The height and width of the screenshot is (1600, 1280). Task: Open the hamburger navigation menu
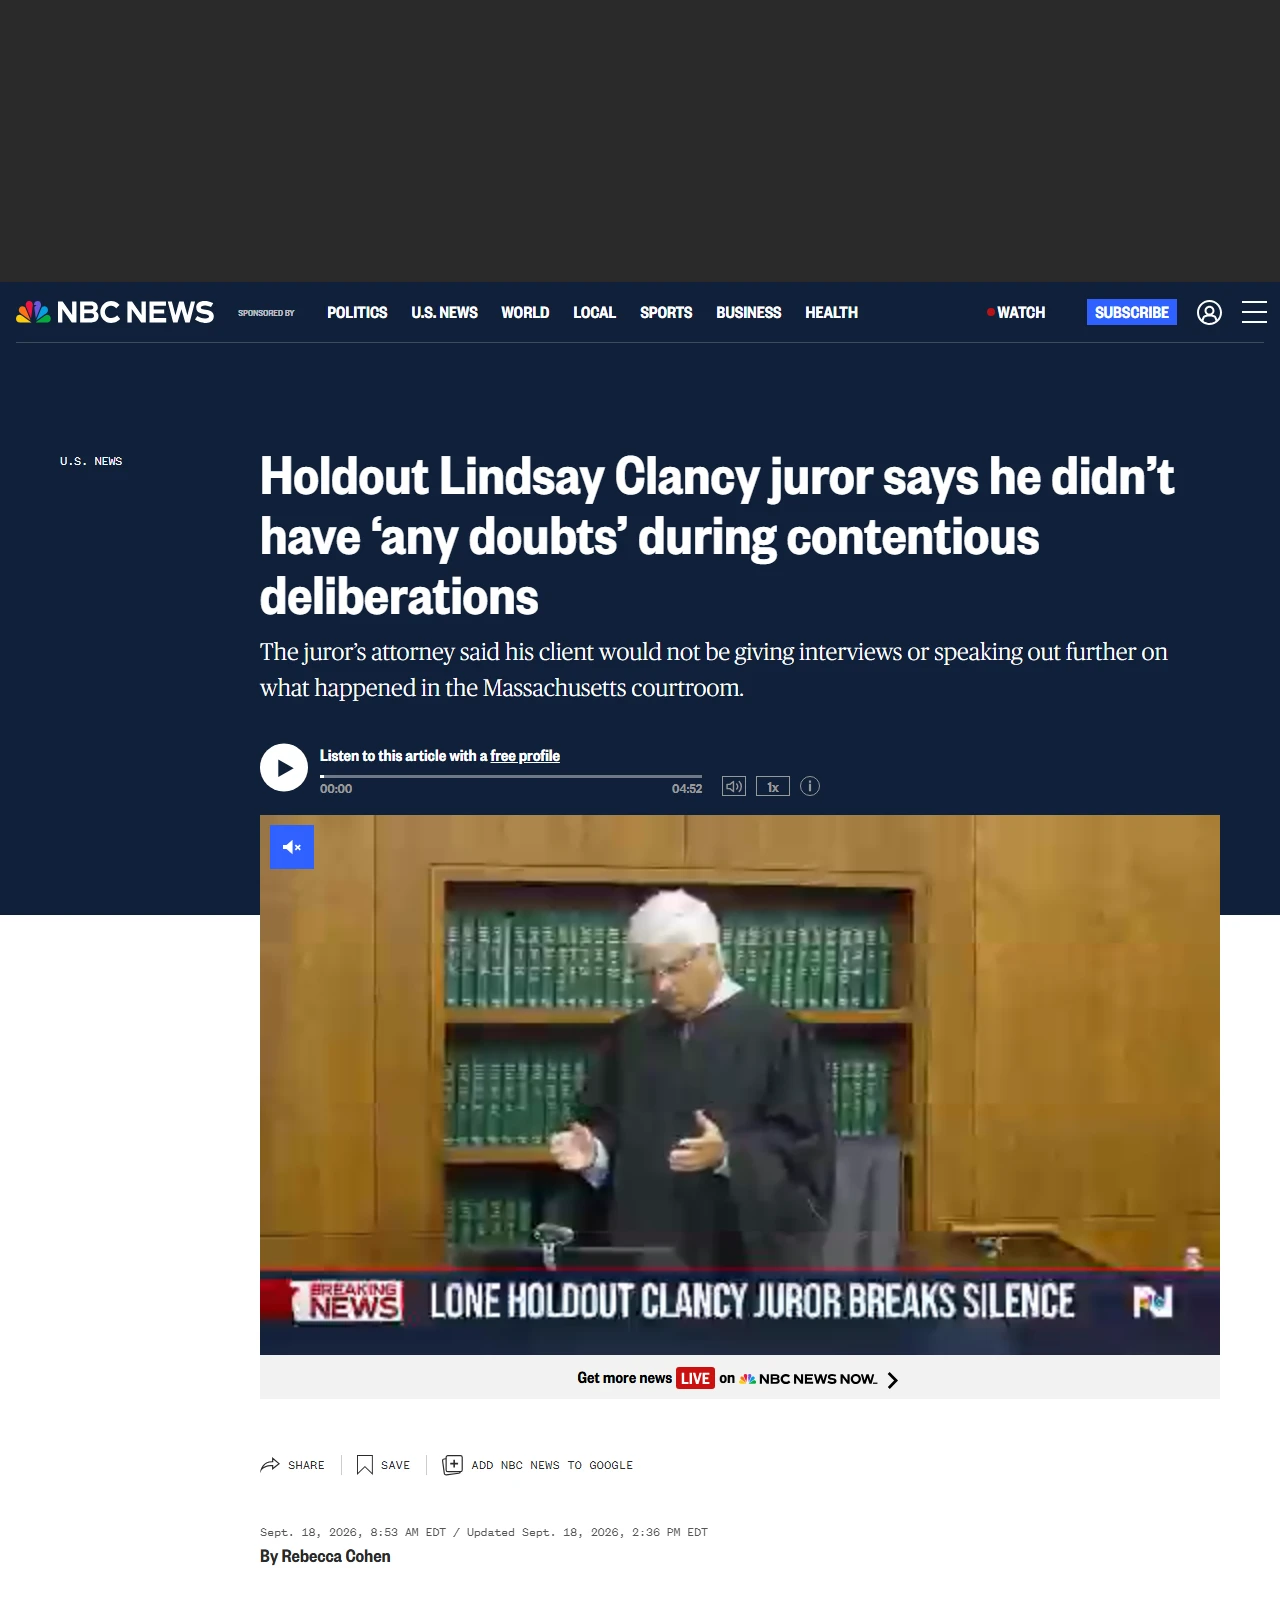tap(1254, 312)
